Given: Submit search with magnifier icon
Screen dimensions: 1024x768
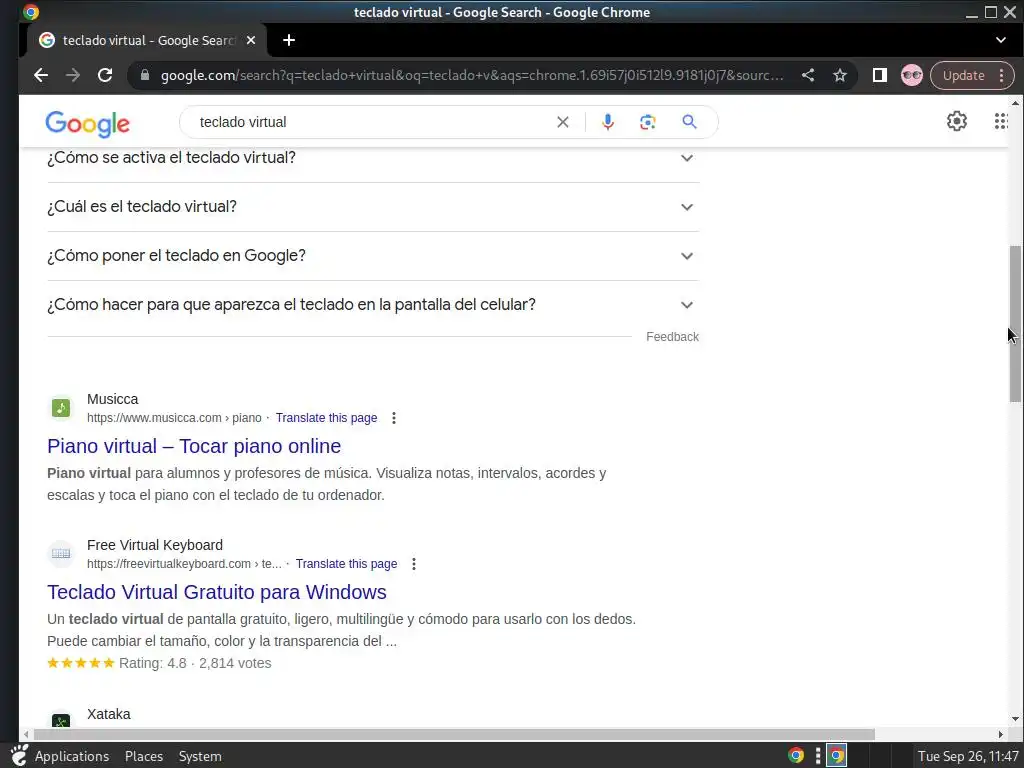Looking at the screenshot, I should [x=689, y=122].
